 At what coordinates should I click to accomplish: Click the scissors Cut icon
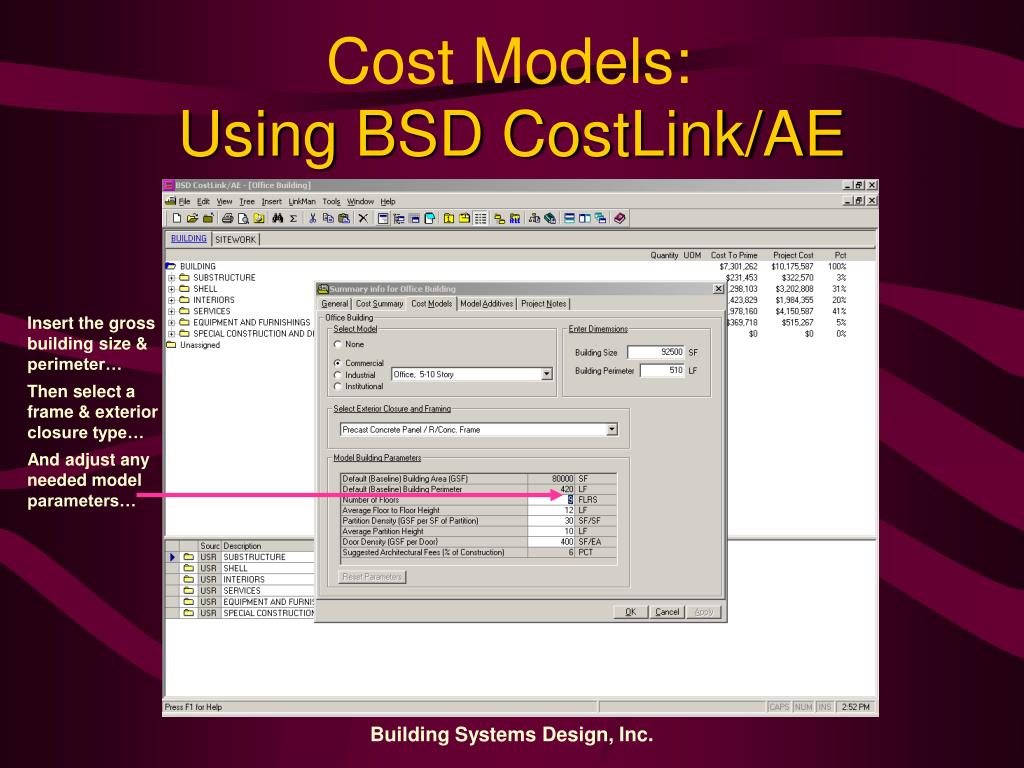(312, 218)
